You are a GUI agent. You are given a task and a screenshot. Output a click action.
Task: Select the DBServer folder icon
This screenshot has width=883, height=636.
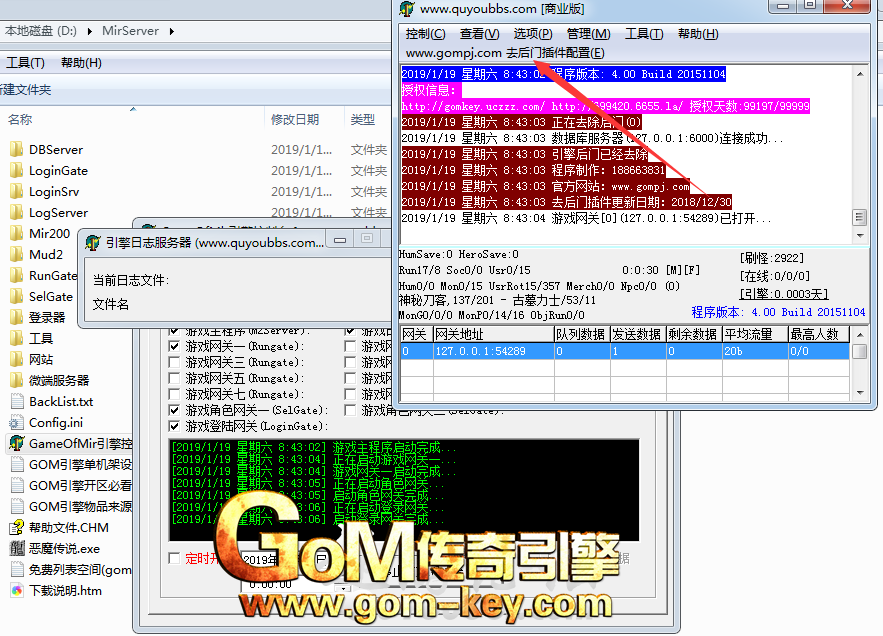click(16, 149)
